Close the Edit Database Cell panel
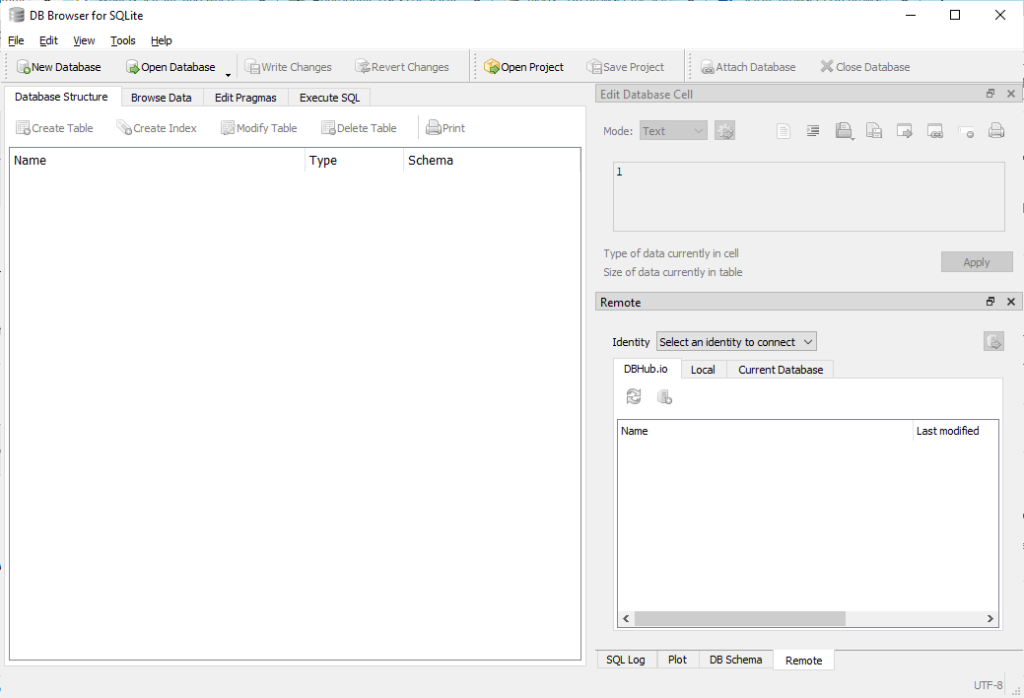The image size is (1024, 698). coord(1011,94)
